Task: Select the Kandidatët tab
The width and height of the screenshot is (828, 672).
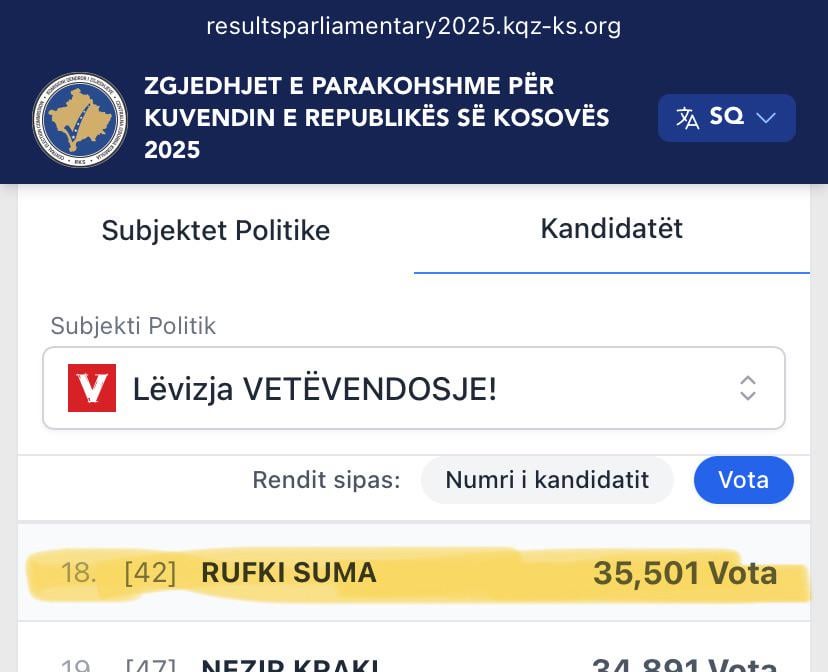Action: click(611, 229)
